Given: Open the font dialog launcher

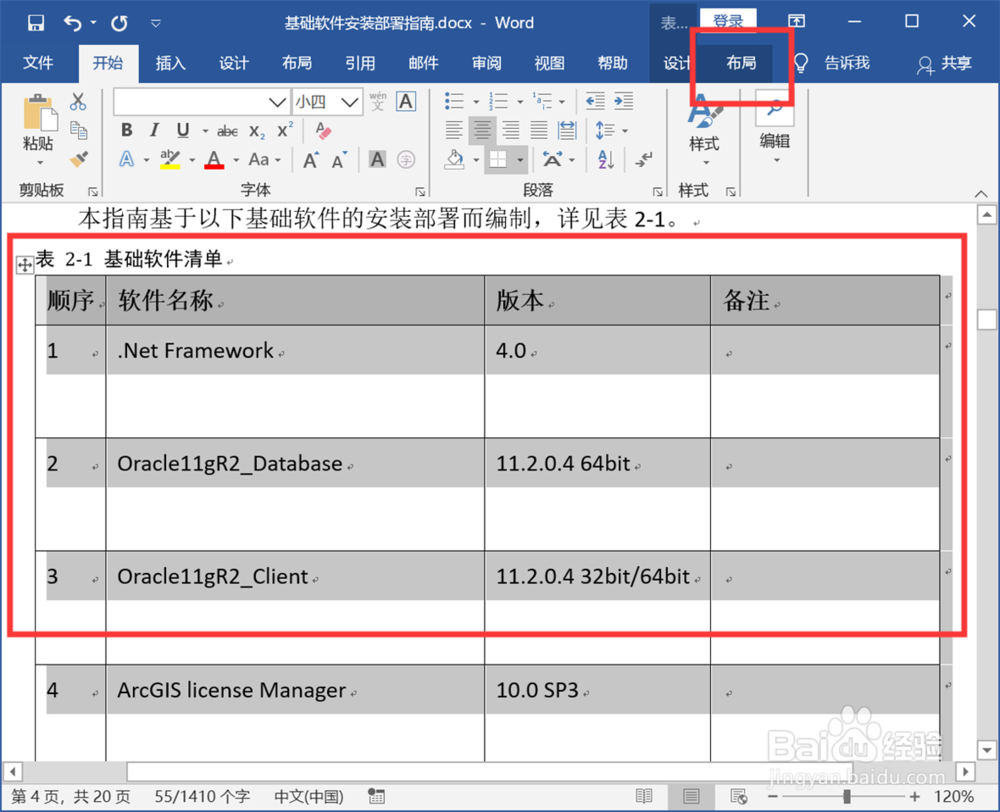Looking at the screenshot, I should [420, 191].
